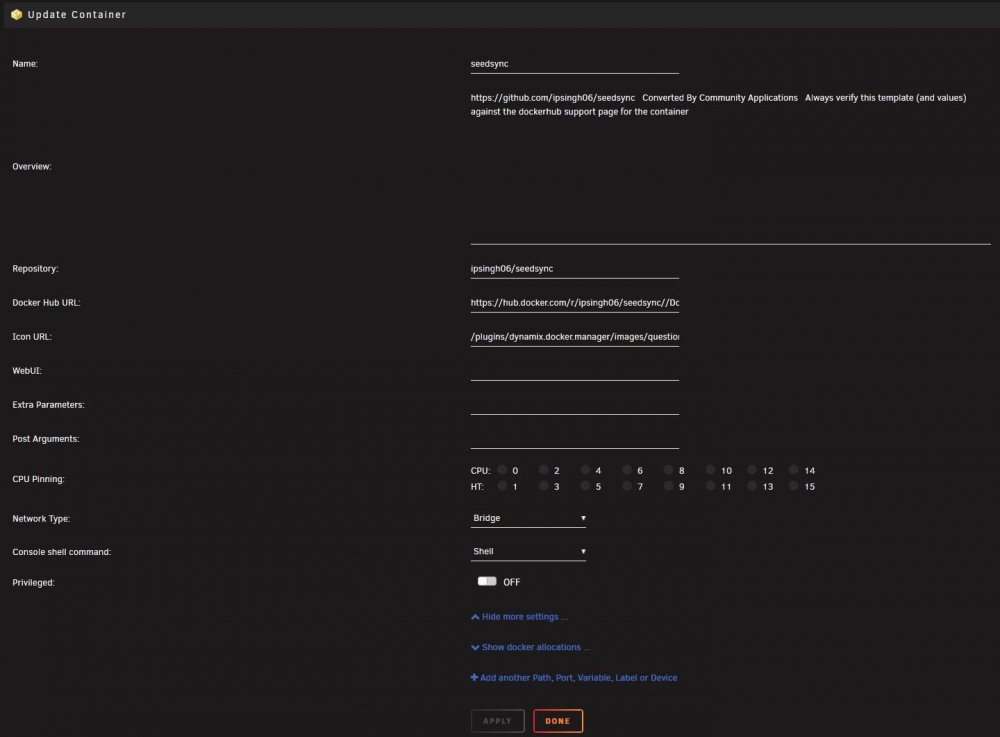The height and width of the screenshot is (737, 1000).
Task: Enable HT 11 pinning checkbox
Action: pos(710,486)
